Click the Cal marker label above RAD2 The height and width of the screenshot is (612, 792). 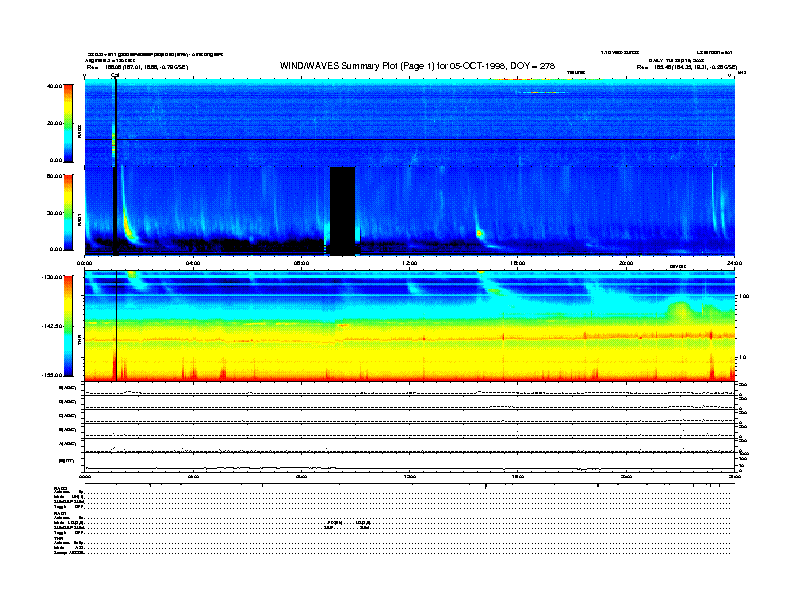(x=115, y=75)
